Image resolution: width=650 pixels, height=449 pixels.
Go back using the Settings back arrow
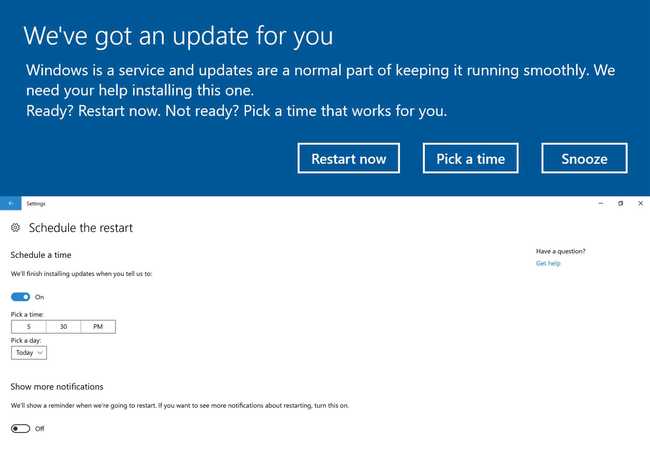point(10,203)
